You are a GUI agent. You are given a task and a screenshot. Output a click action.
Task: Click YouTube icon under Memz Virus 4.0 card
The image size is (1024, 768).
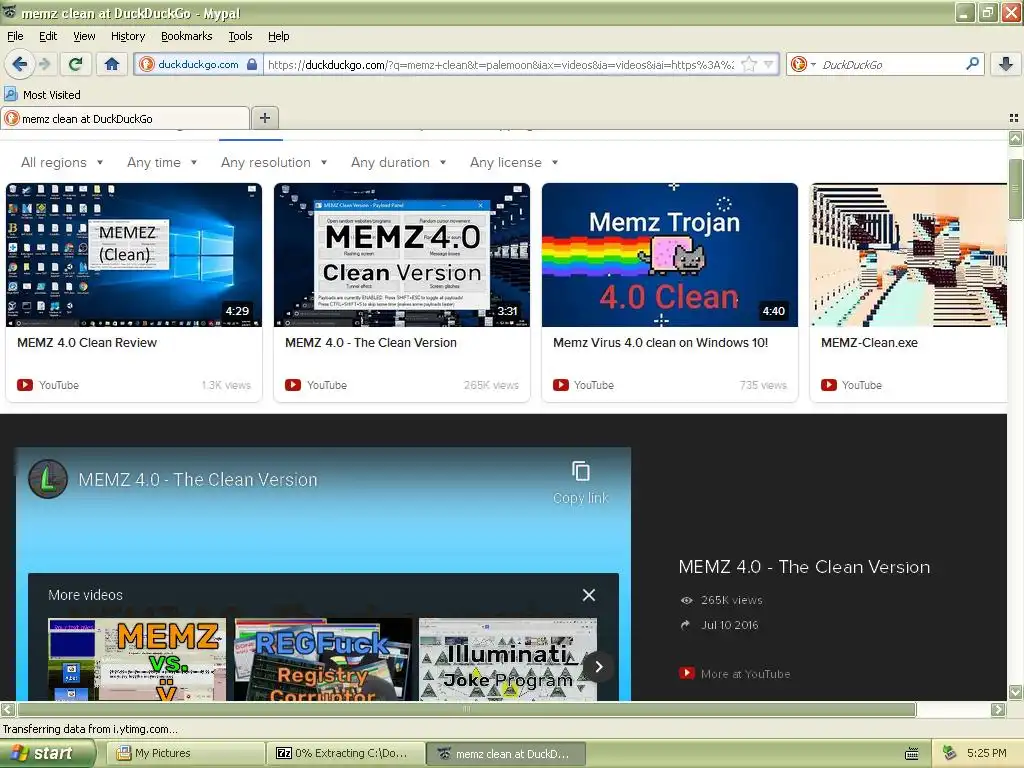(x=560, y=385)
